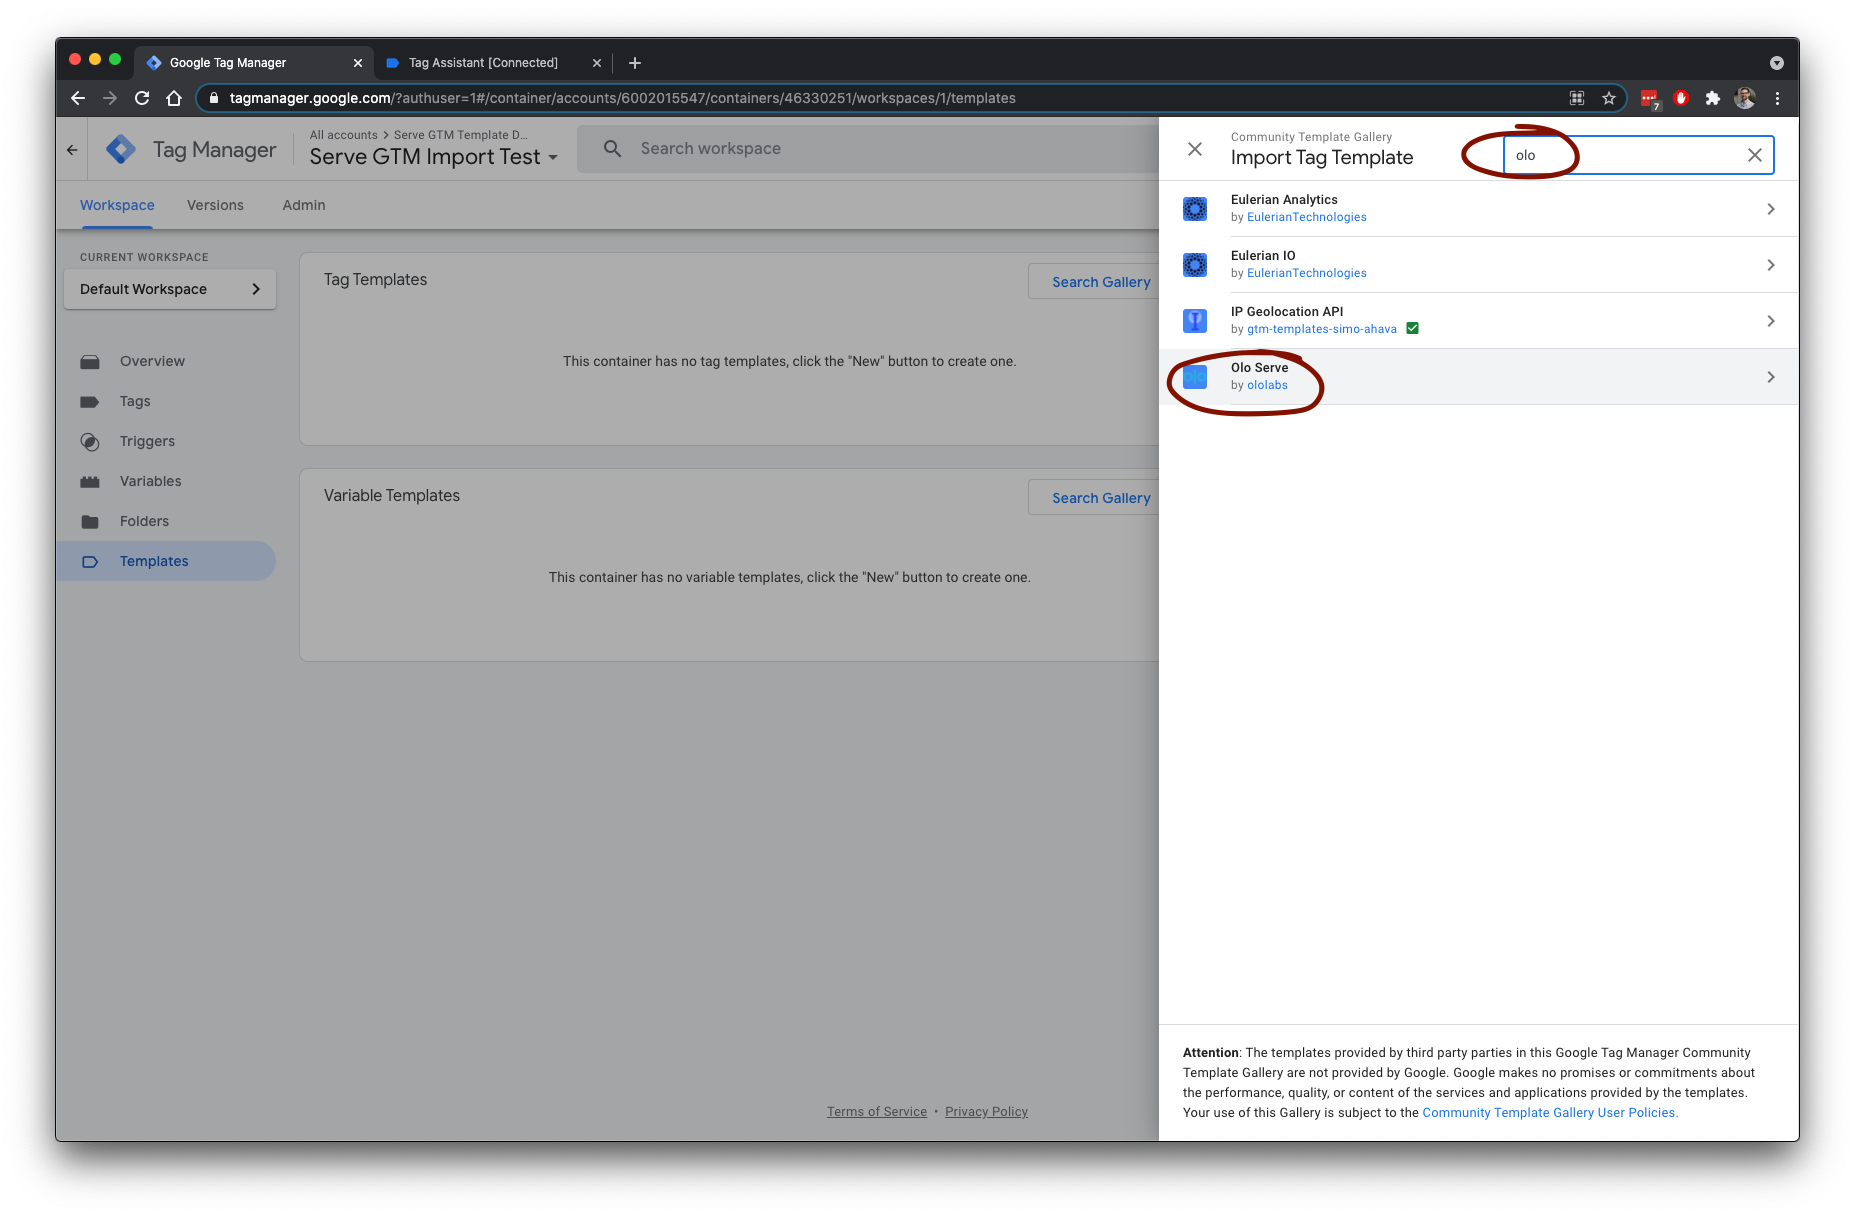
Task: Expand the Eulerian IO row chevron
Action: coord(1771,265)
